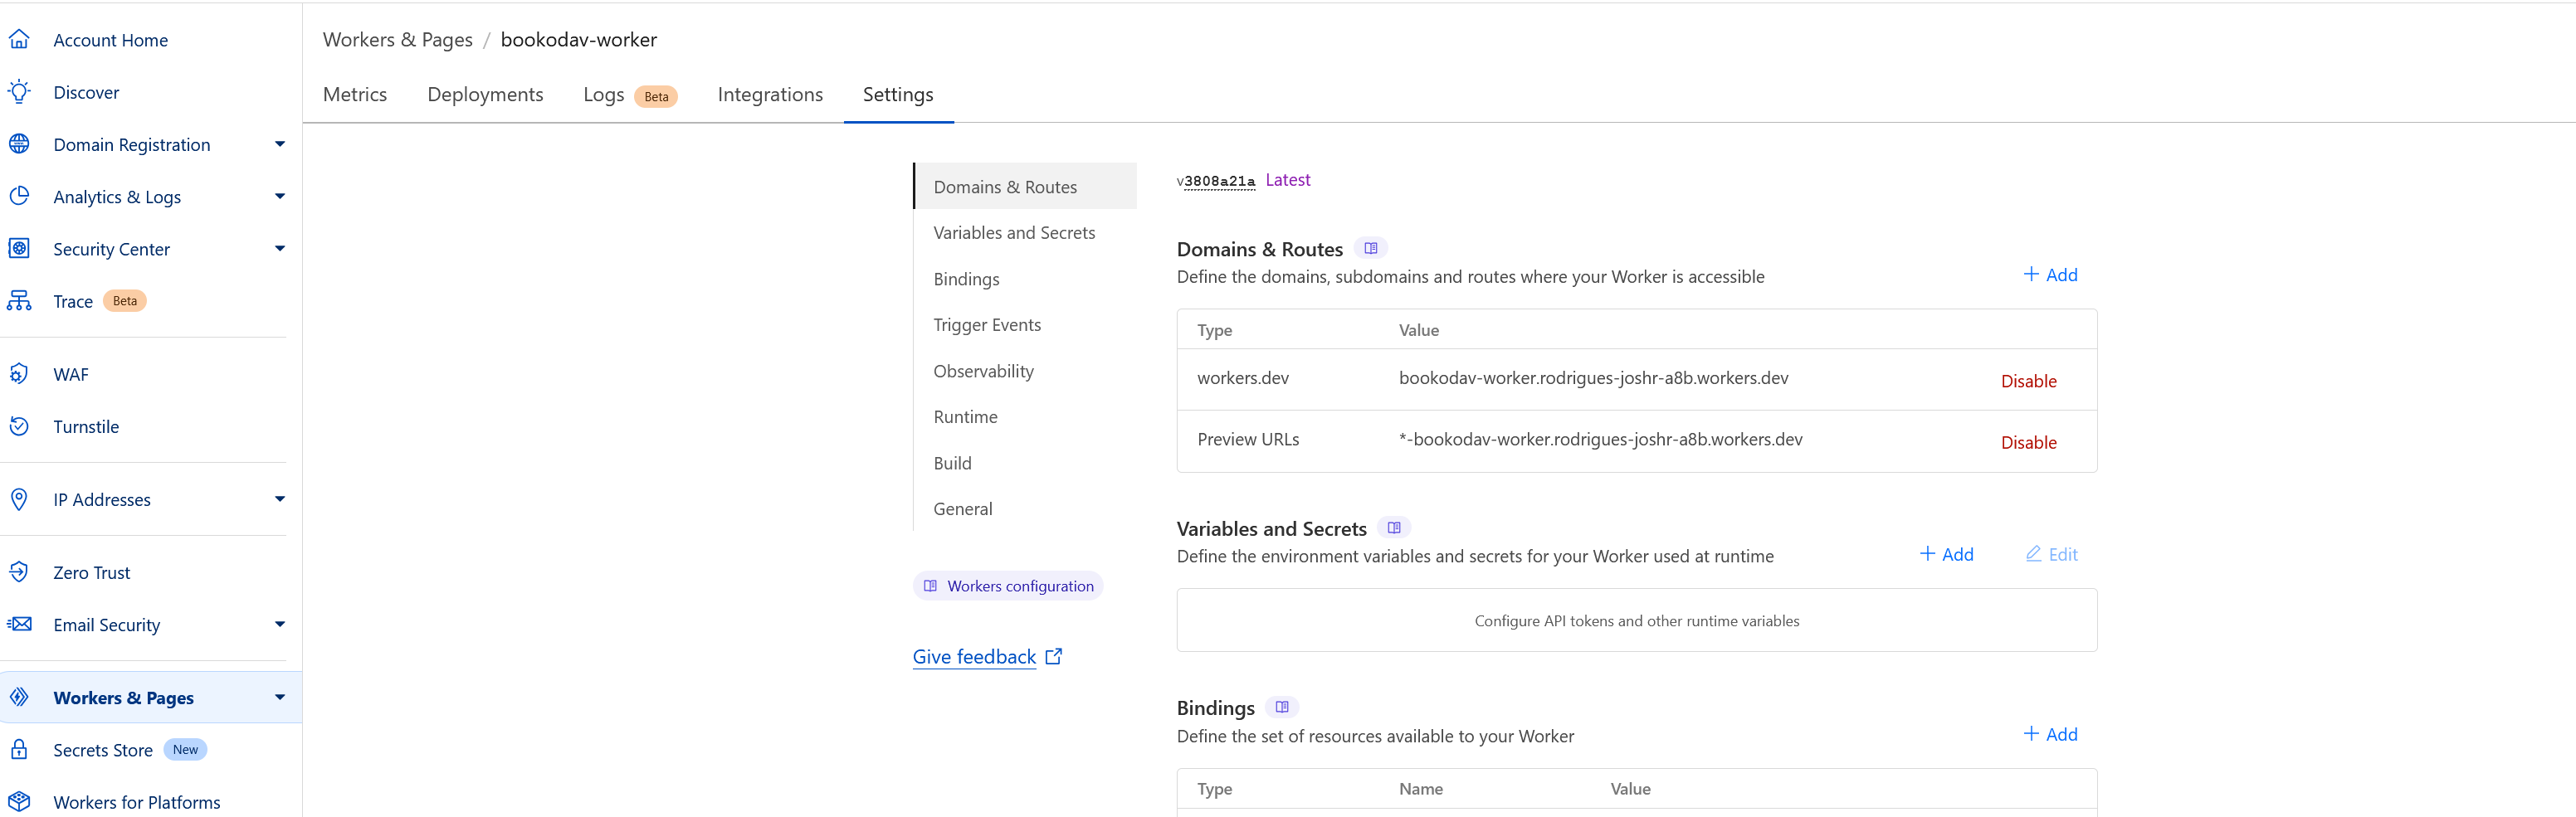Image resolution: width=2576 pixels, height=817 pixels.
Task: Open the Workers configuration docs link
Action: 1008,586
